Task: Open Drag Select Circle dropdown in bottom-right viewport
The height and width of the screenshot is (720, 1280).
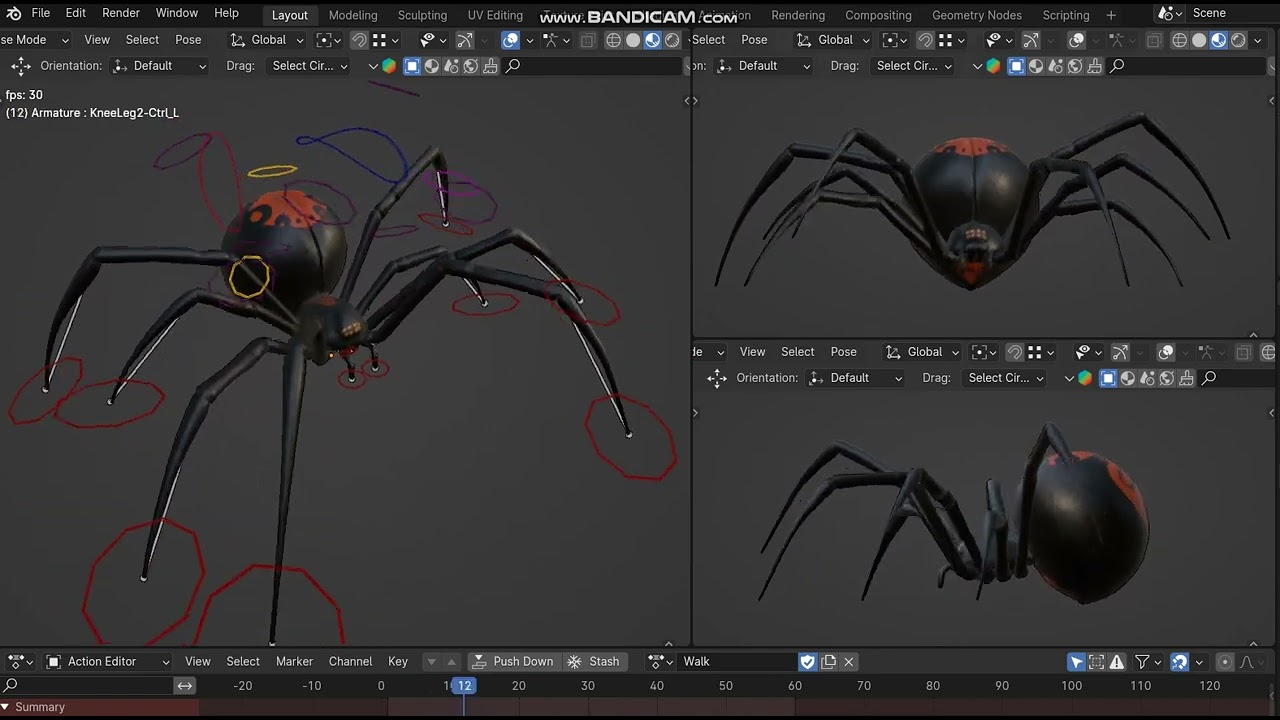Action: point(1004,378)
